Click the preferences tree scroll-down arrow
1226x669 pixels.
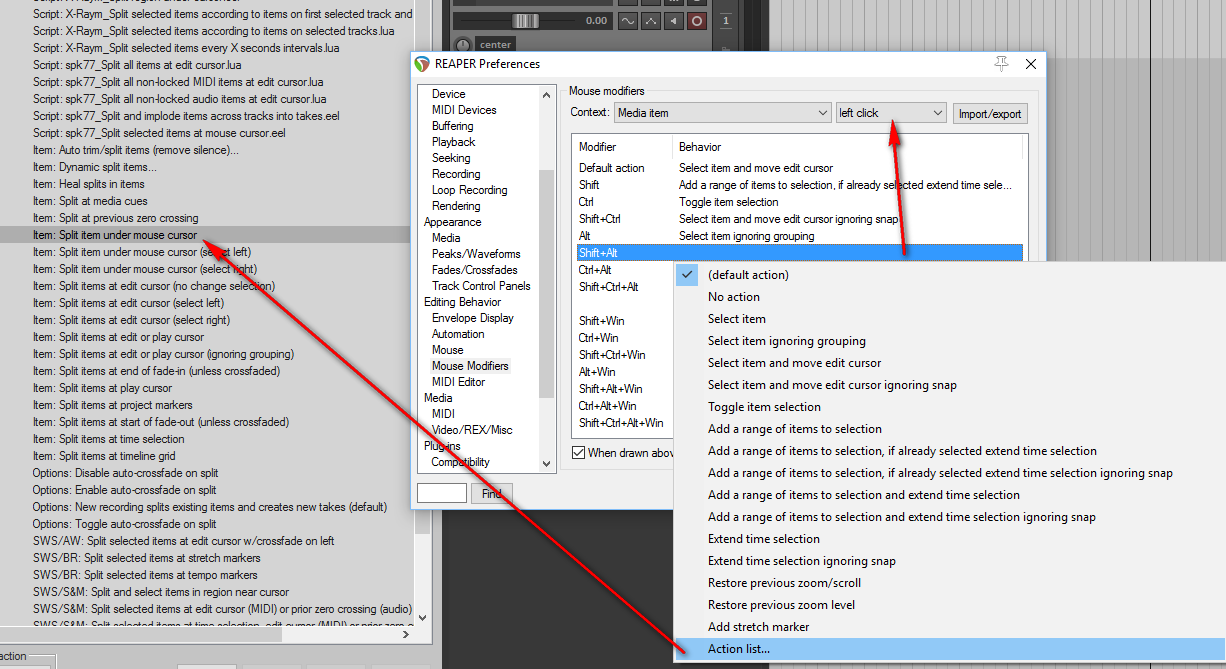coord(546,463)
